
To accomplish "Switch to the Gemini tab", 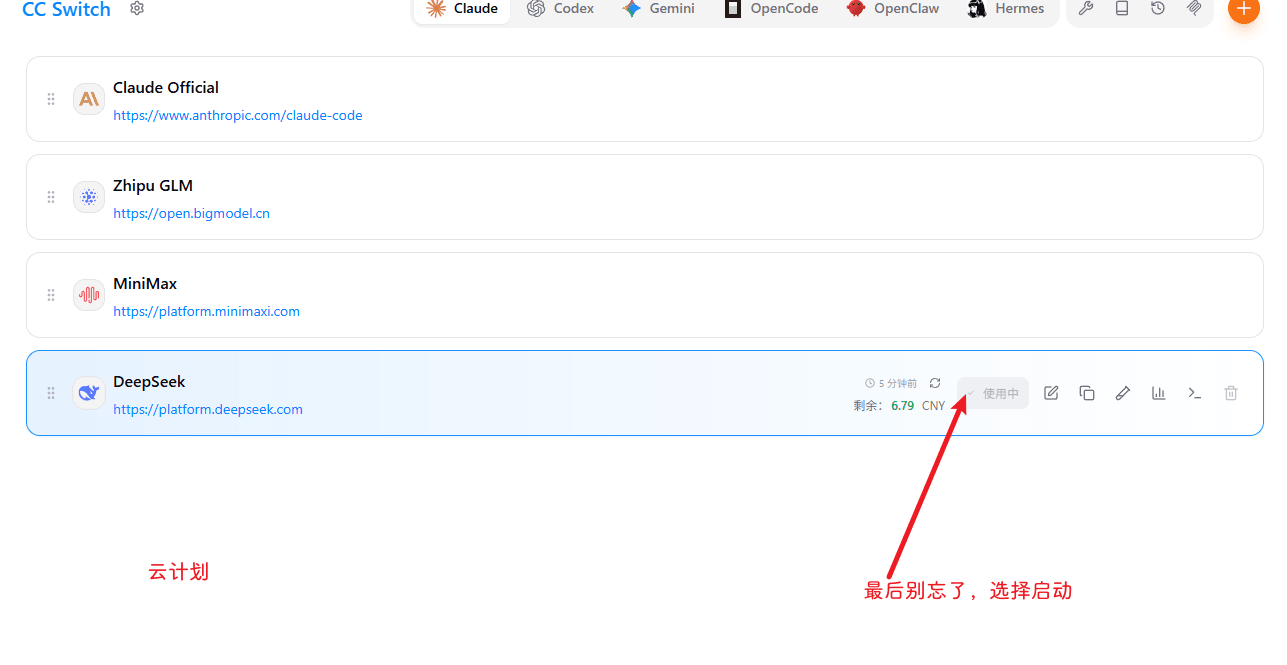I will click(658, 9).
